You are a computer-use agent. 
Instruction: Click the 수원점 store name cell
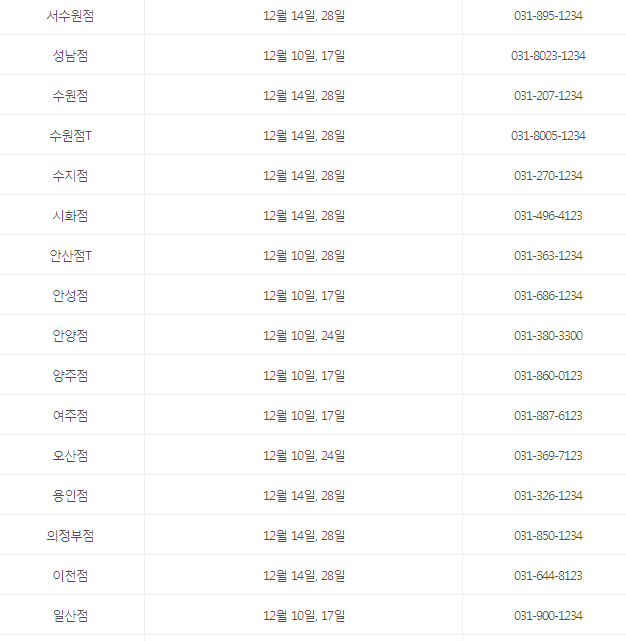[72, 96]
